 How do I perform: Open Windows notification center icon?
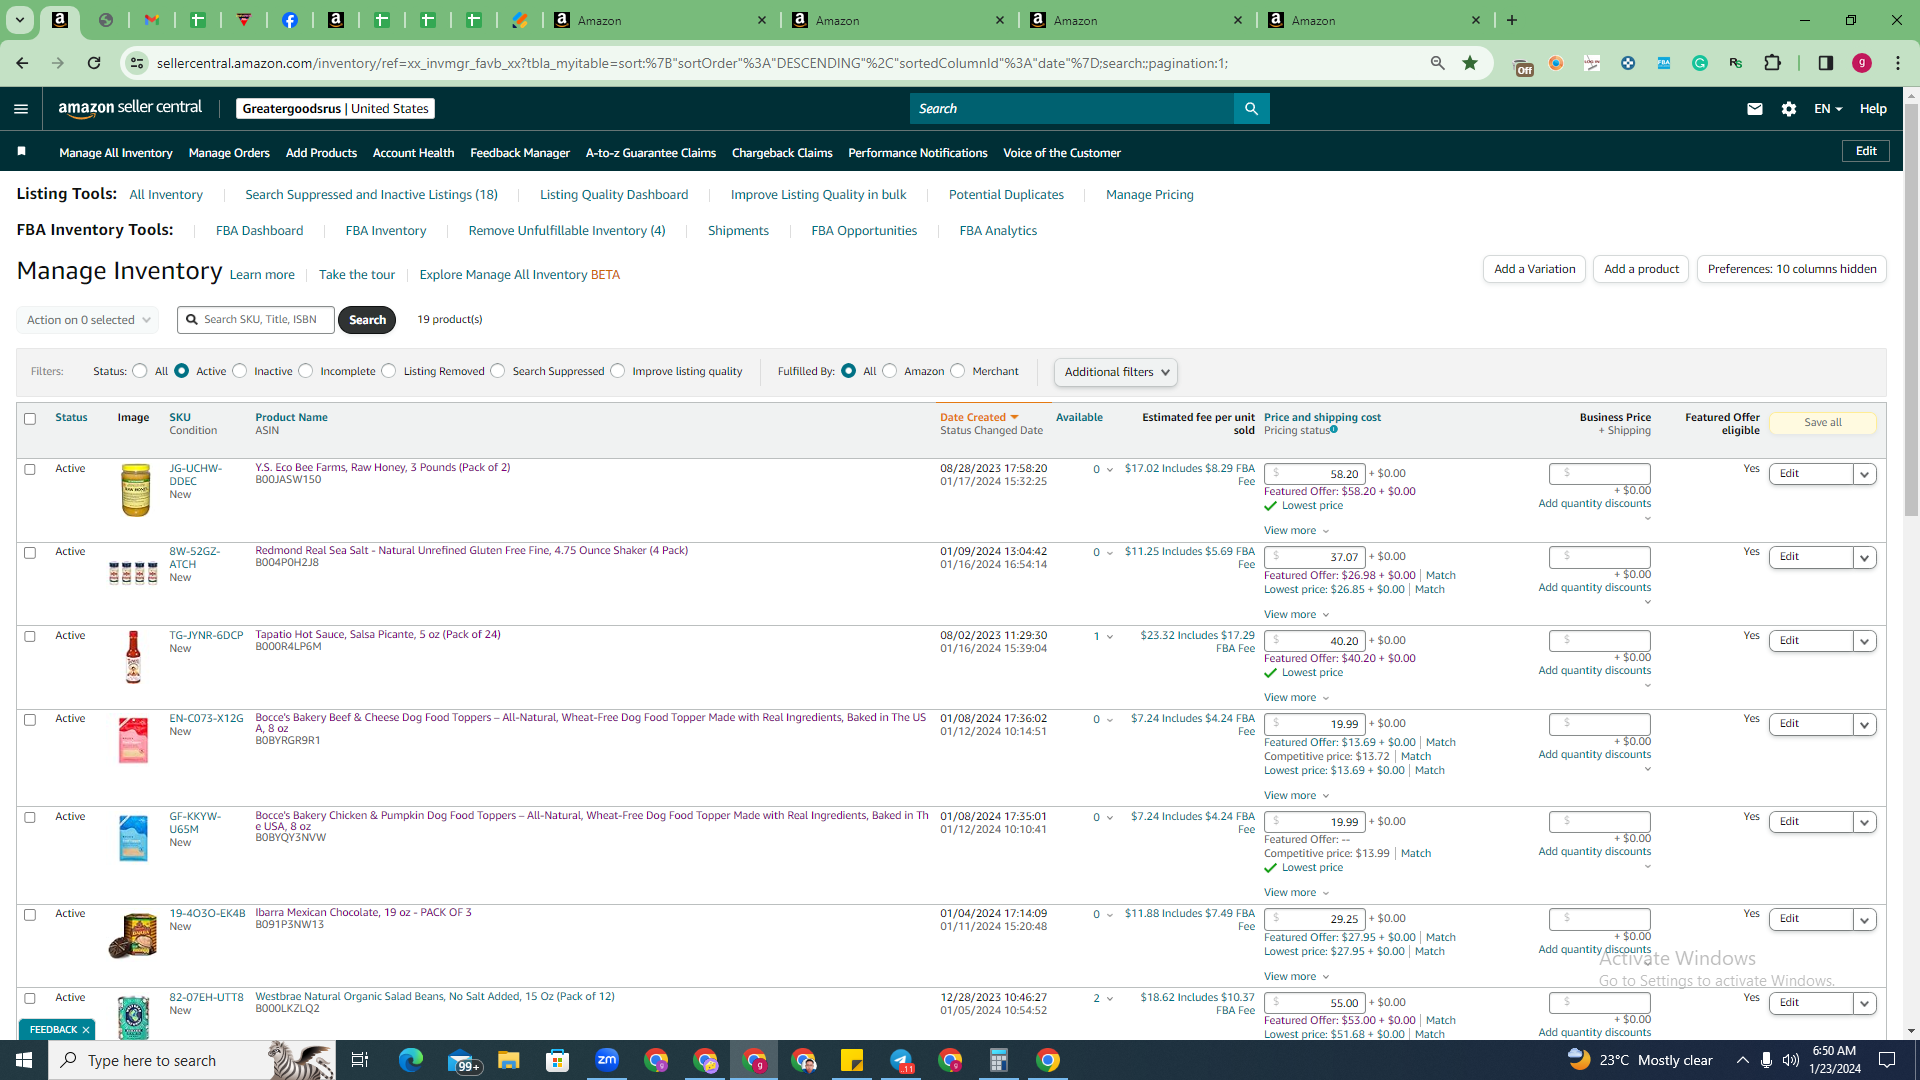1888,1060
